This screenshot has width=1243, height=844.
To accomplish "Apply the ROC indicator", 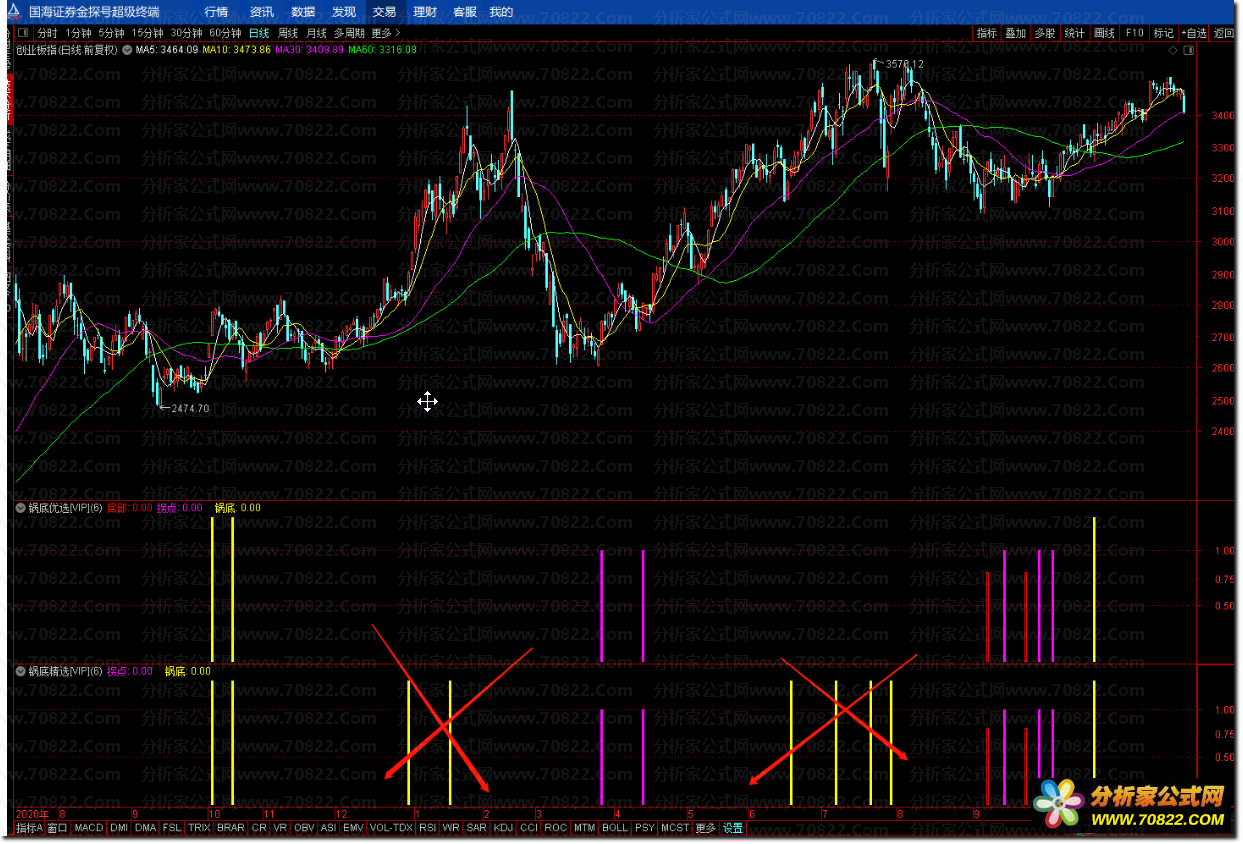I will [556, 828].
